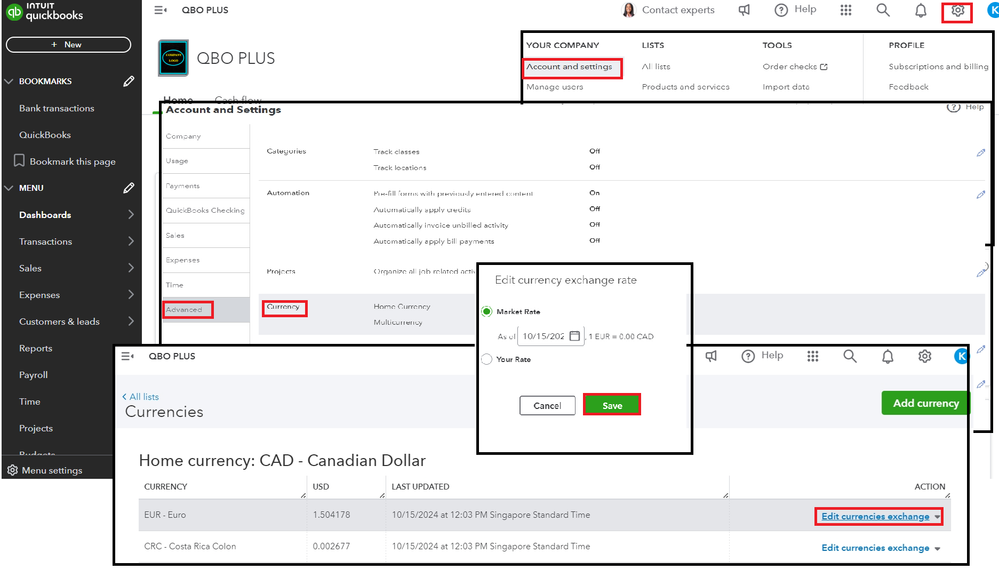Cancel the exchange rate dialog

(x=547, y=405)
